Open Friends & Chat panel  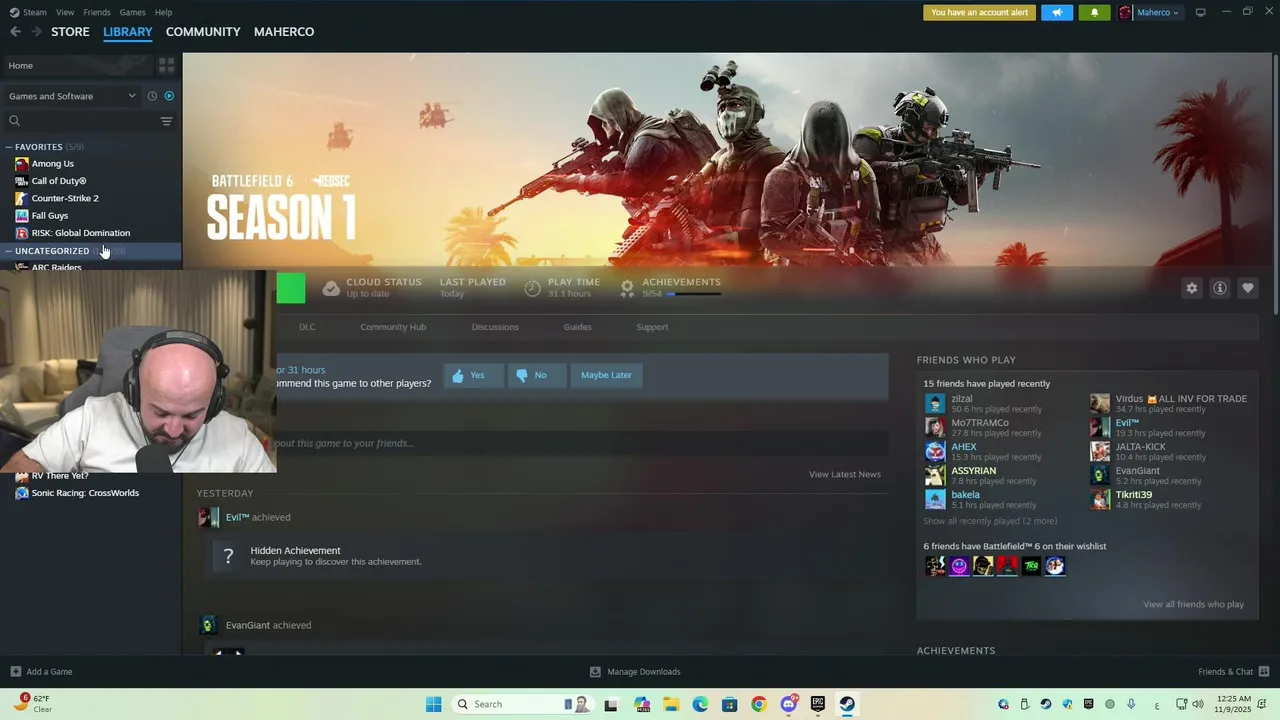click(x=1234, y=672)
